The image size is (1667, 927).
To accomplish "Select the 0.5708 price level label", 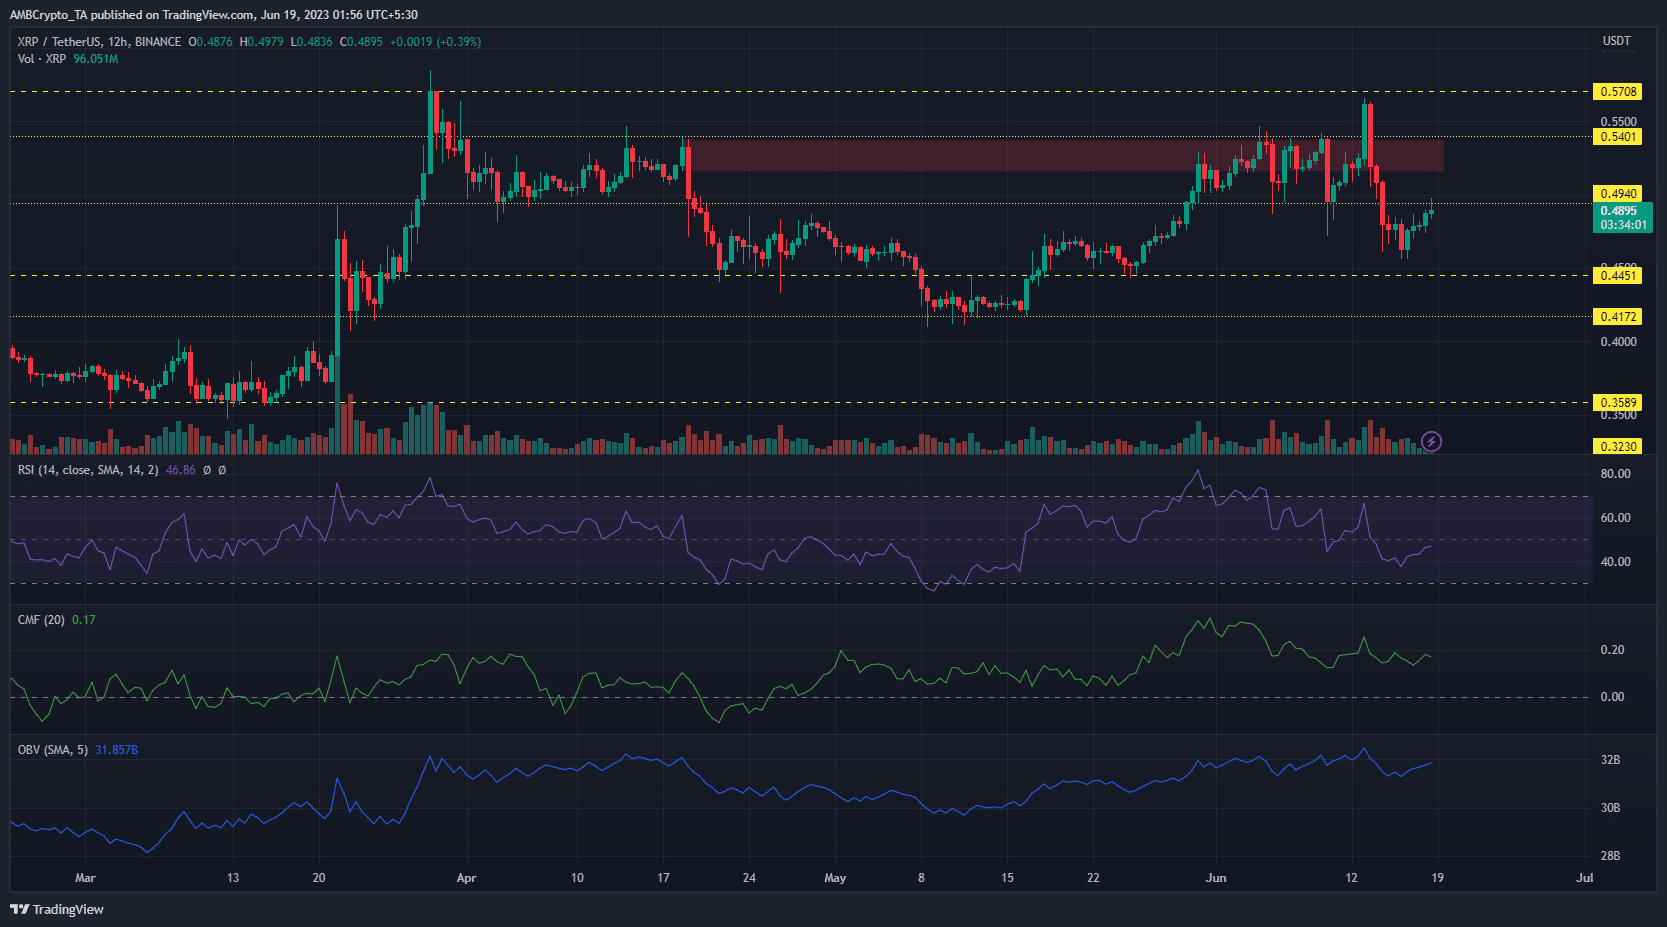I will pyautogui.click(x=1617, y=91).
